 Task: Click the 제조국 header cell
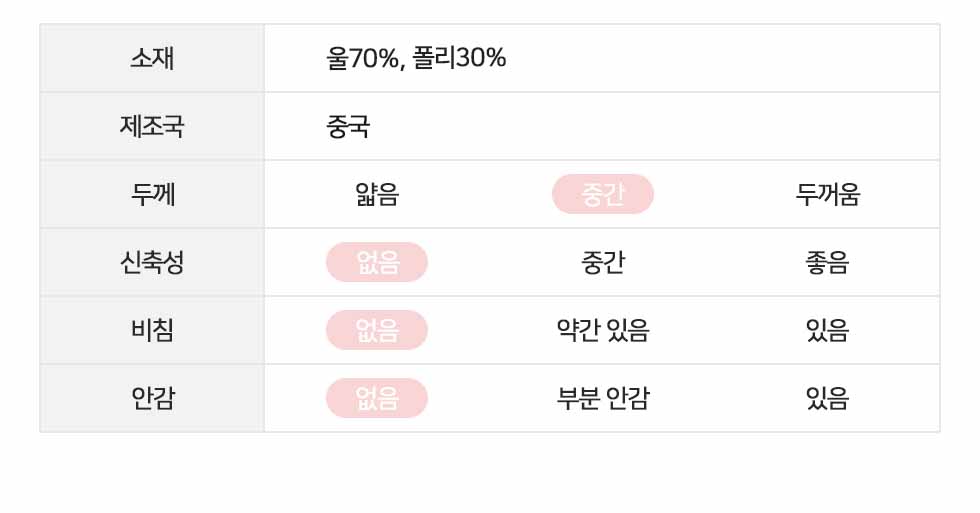point(152,126)
